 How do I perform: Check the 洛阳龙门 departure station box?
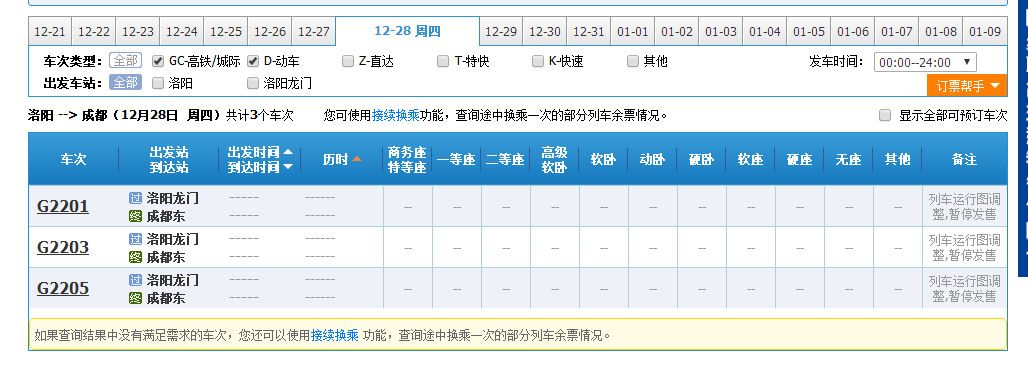click(252, 83)
